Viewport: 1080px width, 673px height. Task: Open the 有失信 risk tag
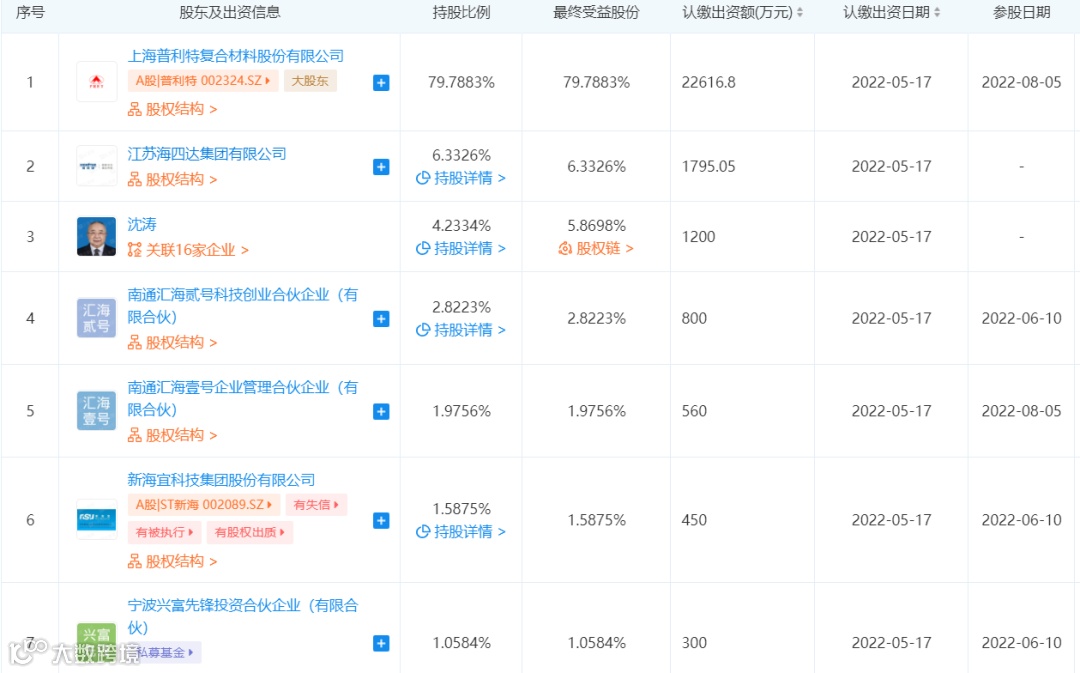316,505
